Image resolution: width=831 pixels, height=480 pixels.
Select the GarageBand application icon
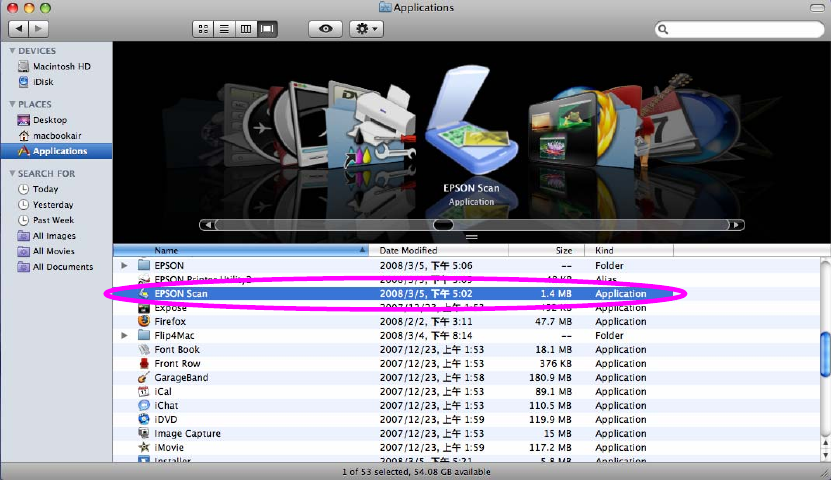coord(144,378)
